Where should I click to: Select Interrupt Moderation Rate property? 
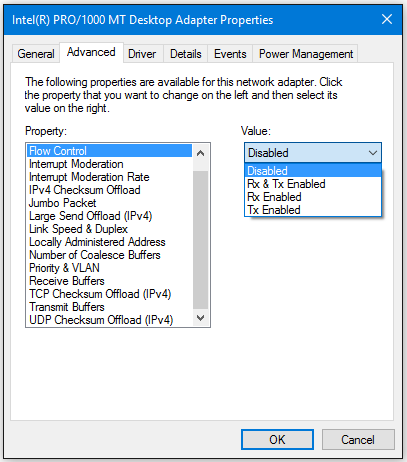[x=109, y=177]
